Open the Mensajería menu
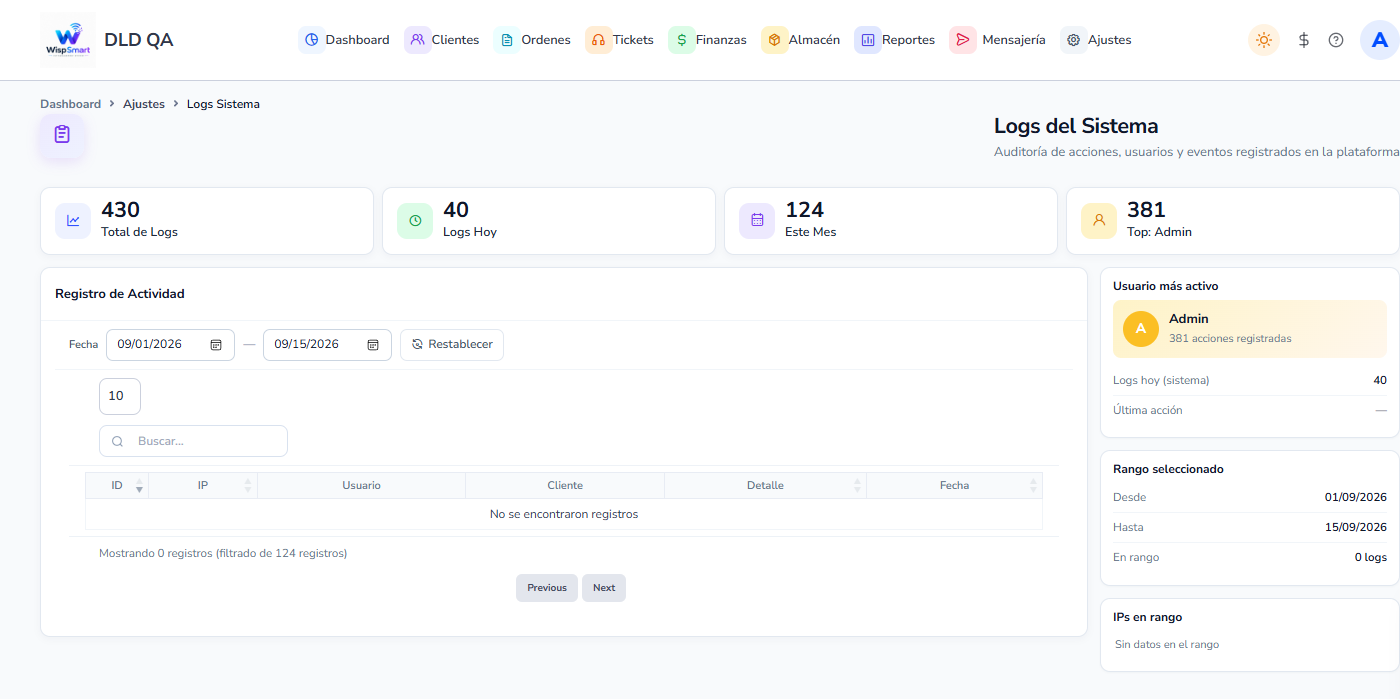 click(x=999, y=40)
